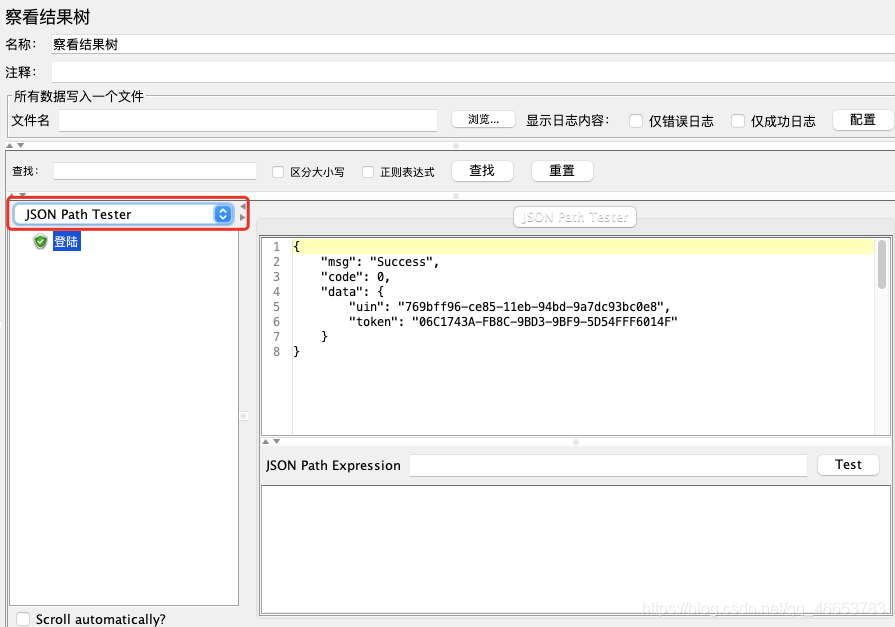
Task: Click the green shield success icon beside 登陆
Action: point(40,242)
